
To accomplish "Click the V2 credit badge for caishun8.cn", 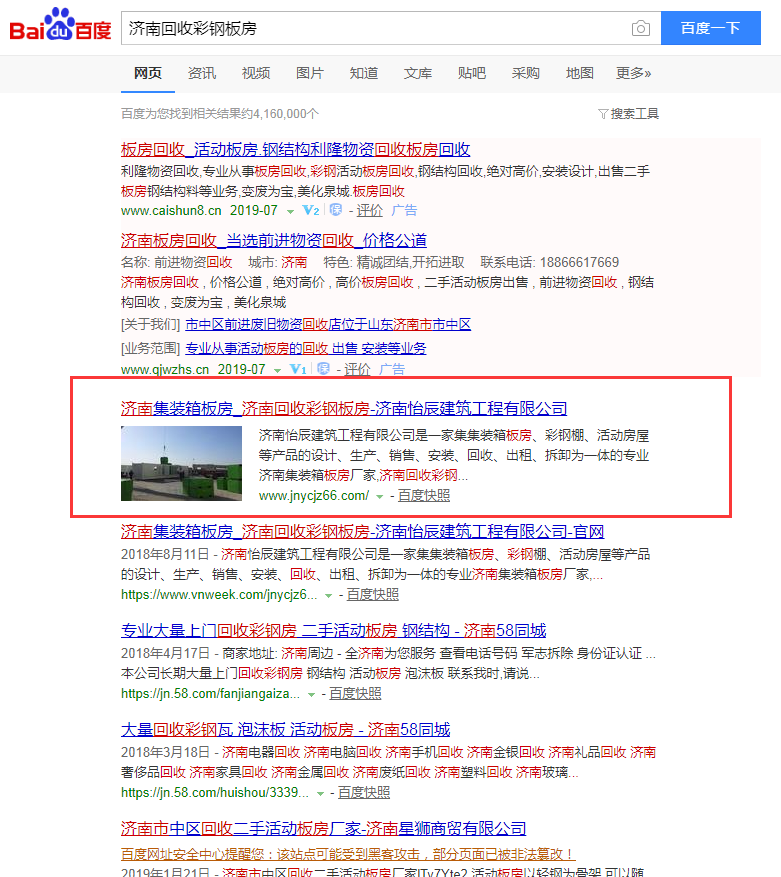I will (x=311, y=211).
